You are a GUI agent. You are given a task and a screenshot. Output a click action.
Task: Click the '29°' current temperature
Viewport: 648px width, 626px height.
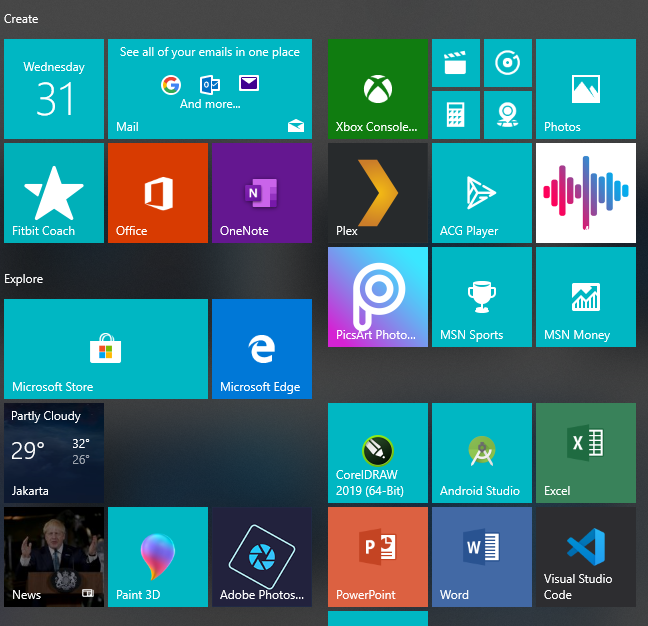[x=28, y=450]
